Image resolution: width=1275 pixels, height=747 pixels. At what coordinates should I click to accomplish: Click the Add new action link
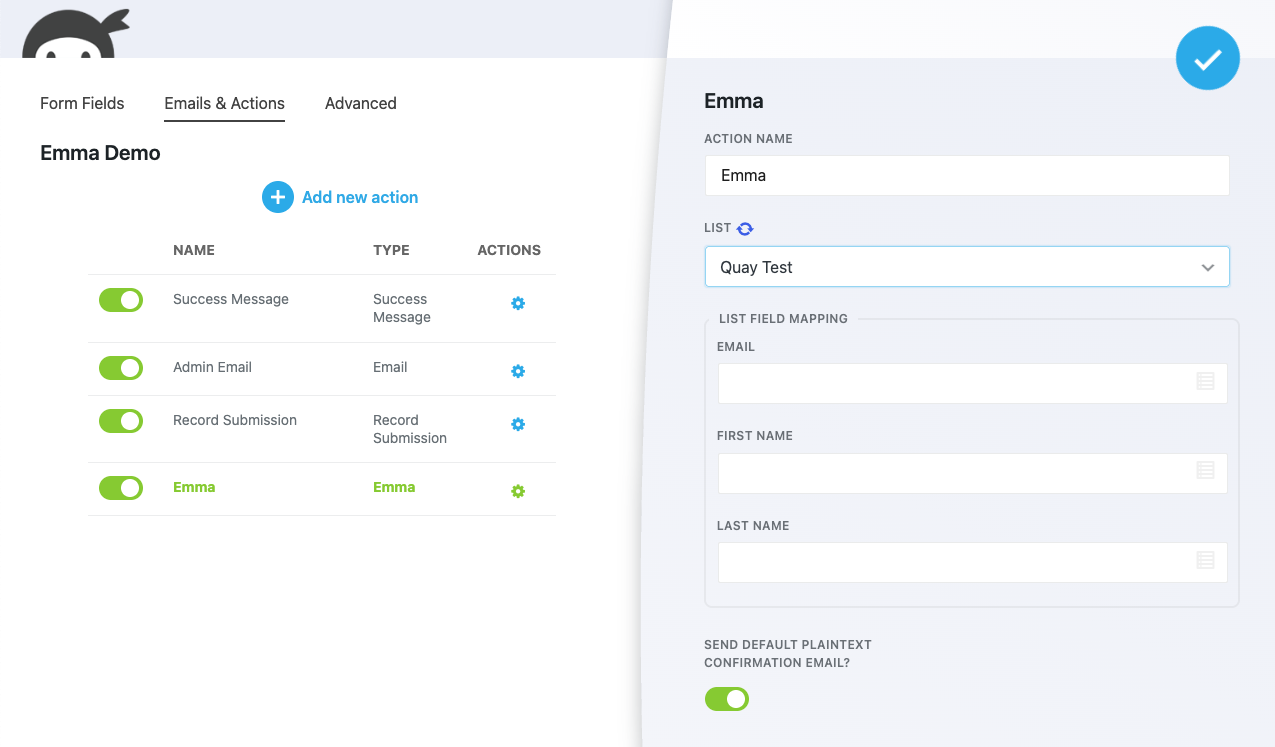(x=360, y=197)
